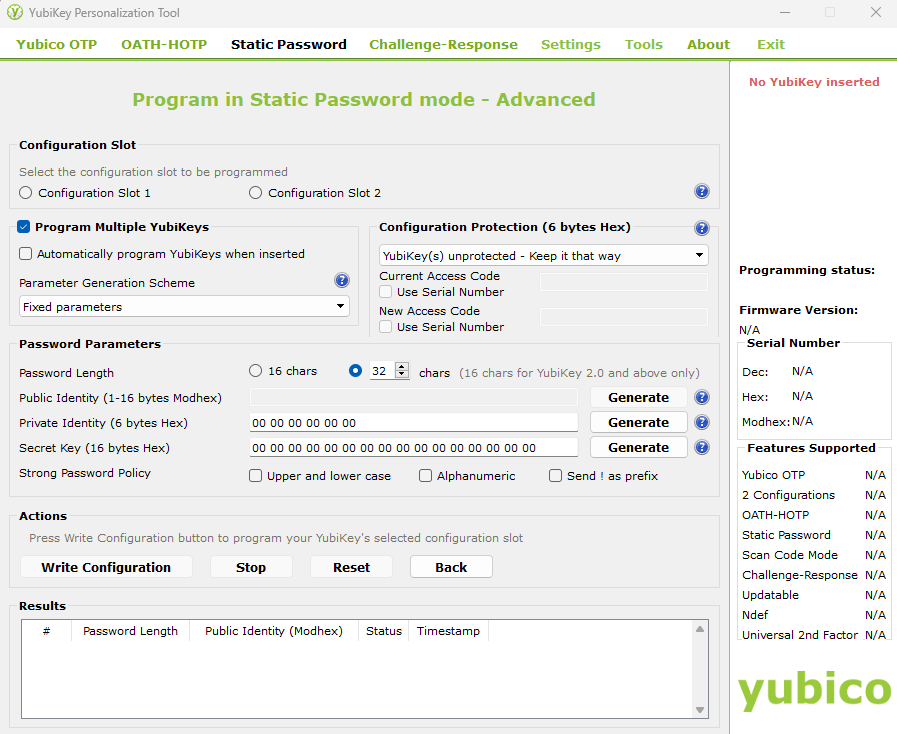Check Use Serial Number under New Access Code
This screenshot has width=897, height=734.
tap(386, 327)
